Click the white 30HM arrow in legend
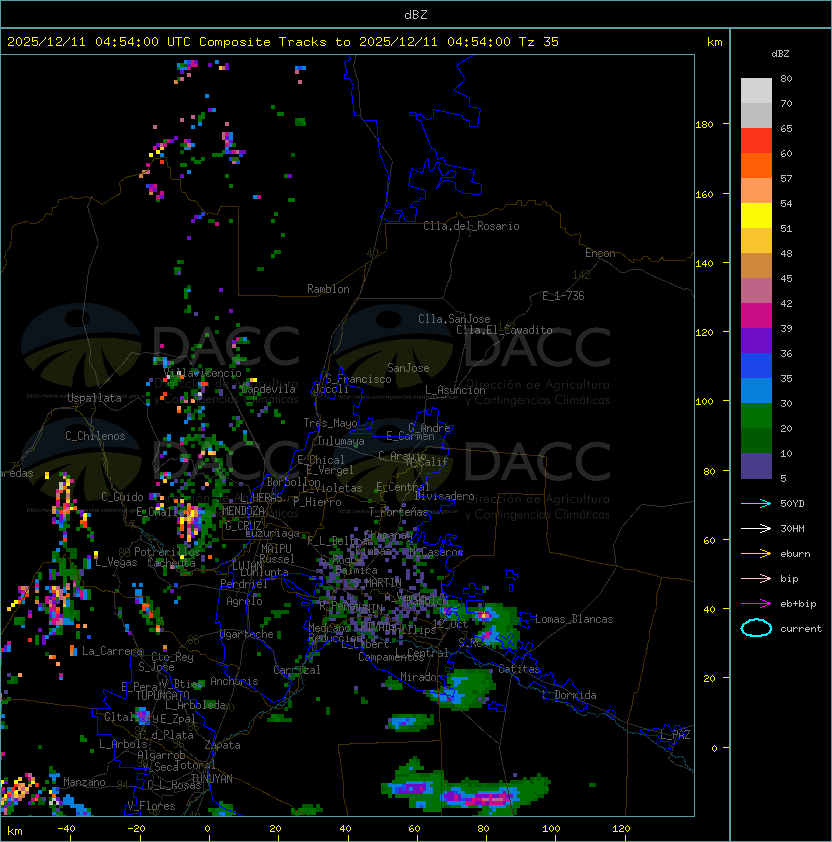The image size is (832, 842). click(x=756, y=528)
